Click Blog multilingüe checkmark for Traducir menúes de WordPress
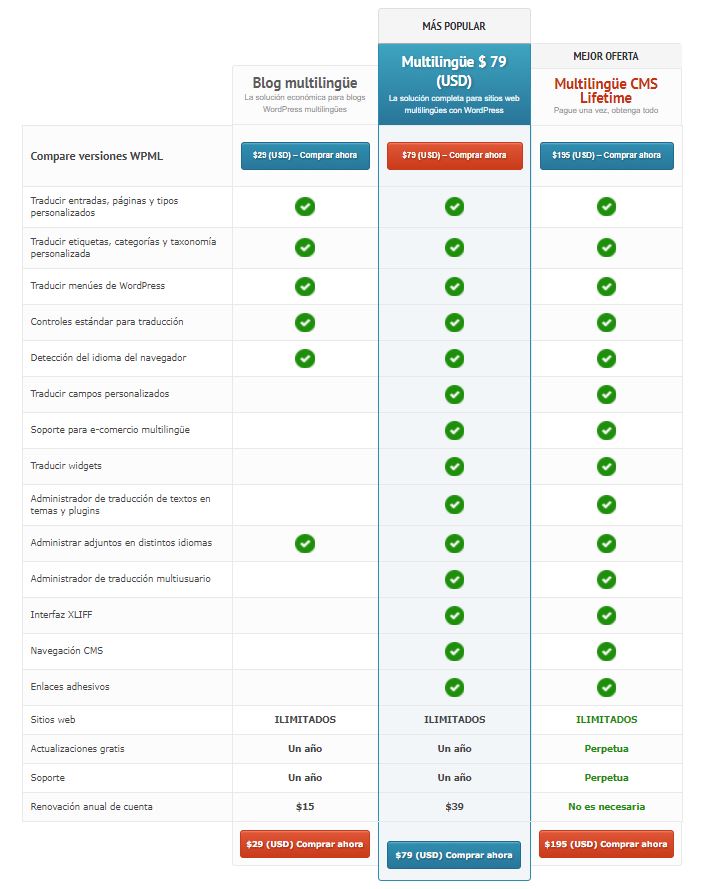This screenshot has height=889, width=703. coord(305,286)
